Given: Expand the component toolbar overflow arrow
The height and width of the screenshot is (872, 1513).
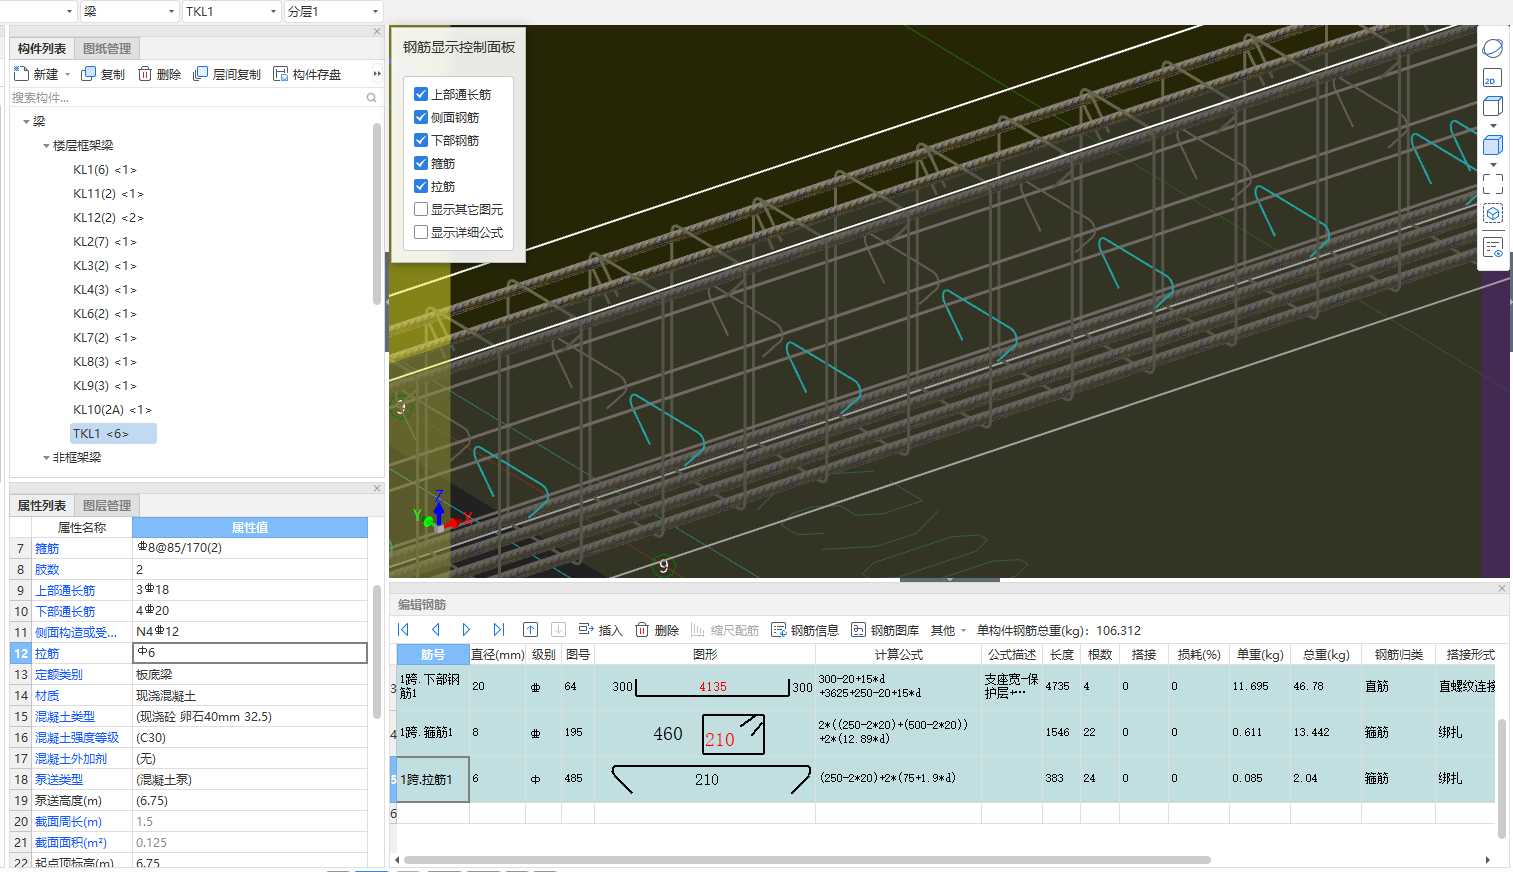Looking at the screenshot, I should 377,74.
